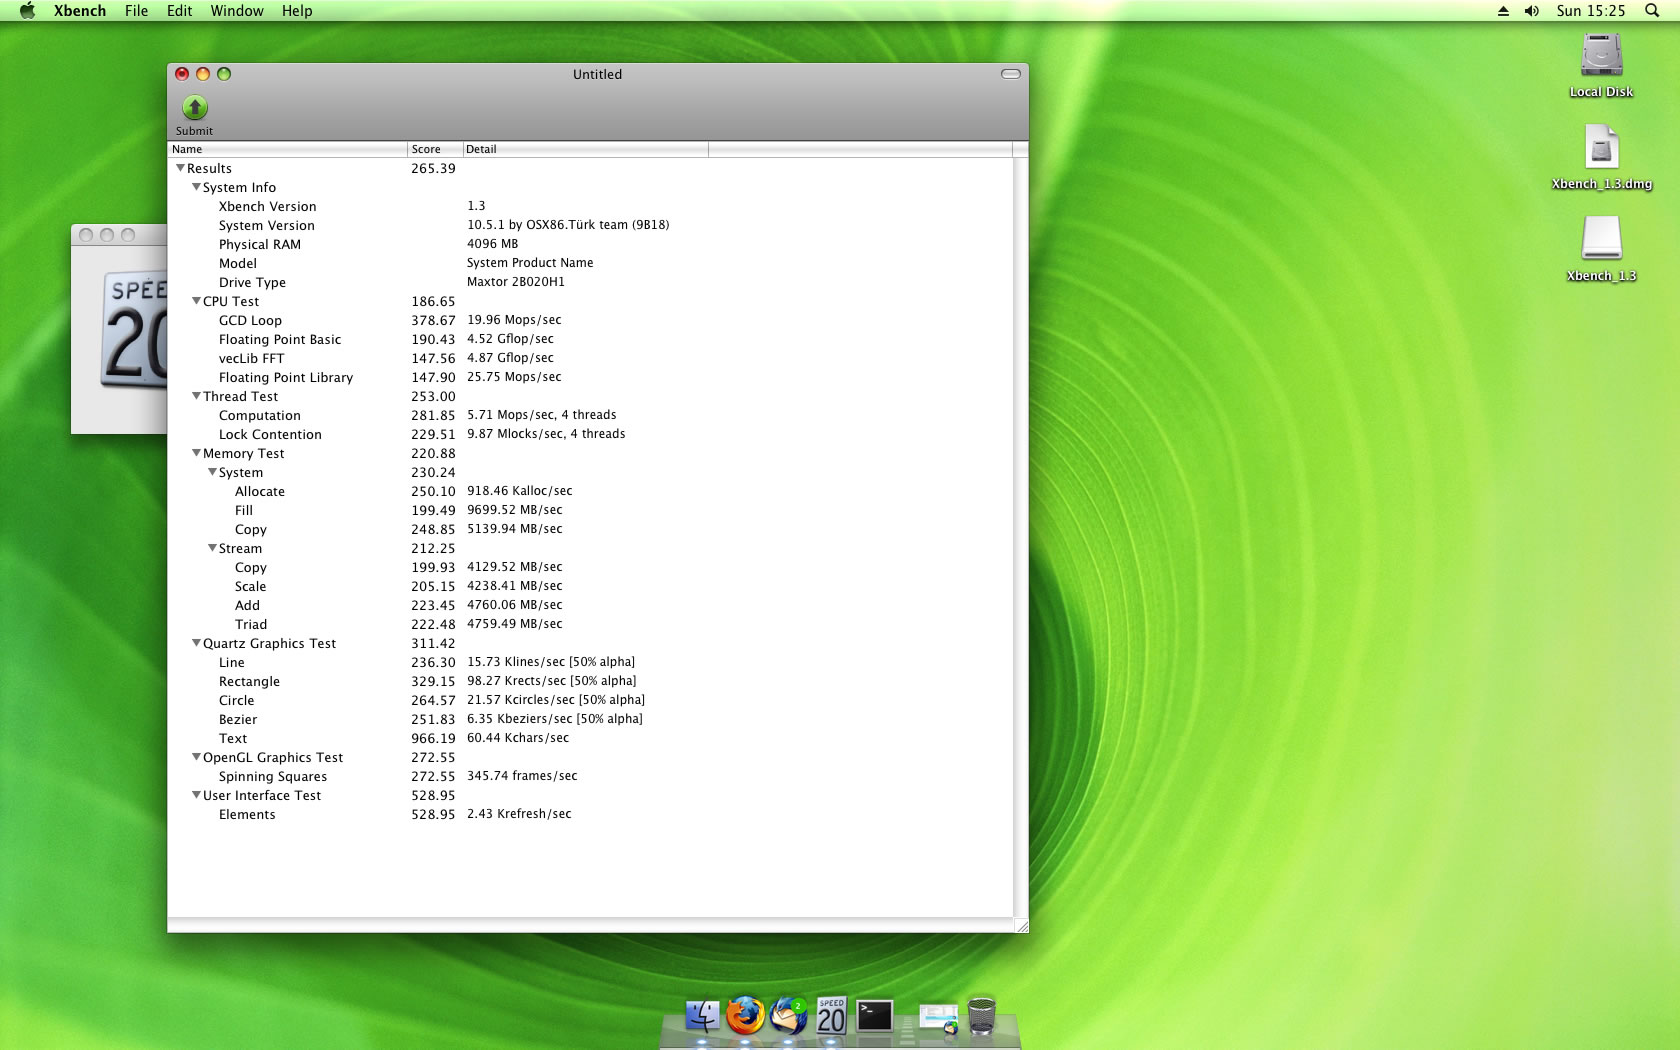
Task: Select the Floating Point Library row
Action: (590, 377)
